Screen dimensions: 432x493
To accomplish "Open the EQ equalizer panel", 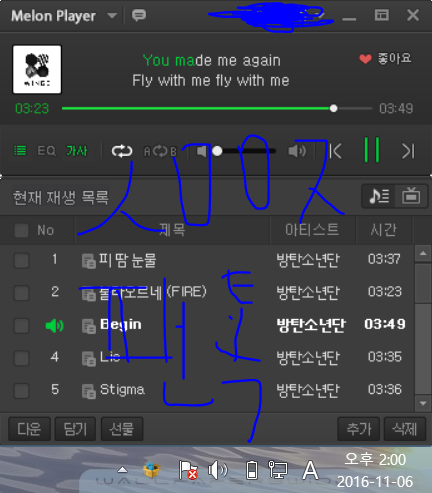I will tap(46, 151).
